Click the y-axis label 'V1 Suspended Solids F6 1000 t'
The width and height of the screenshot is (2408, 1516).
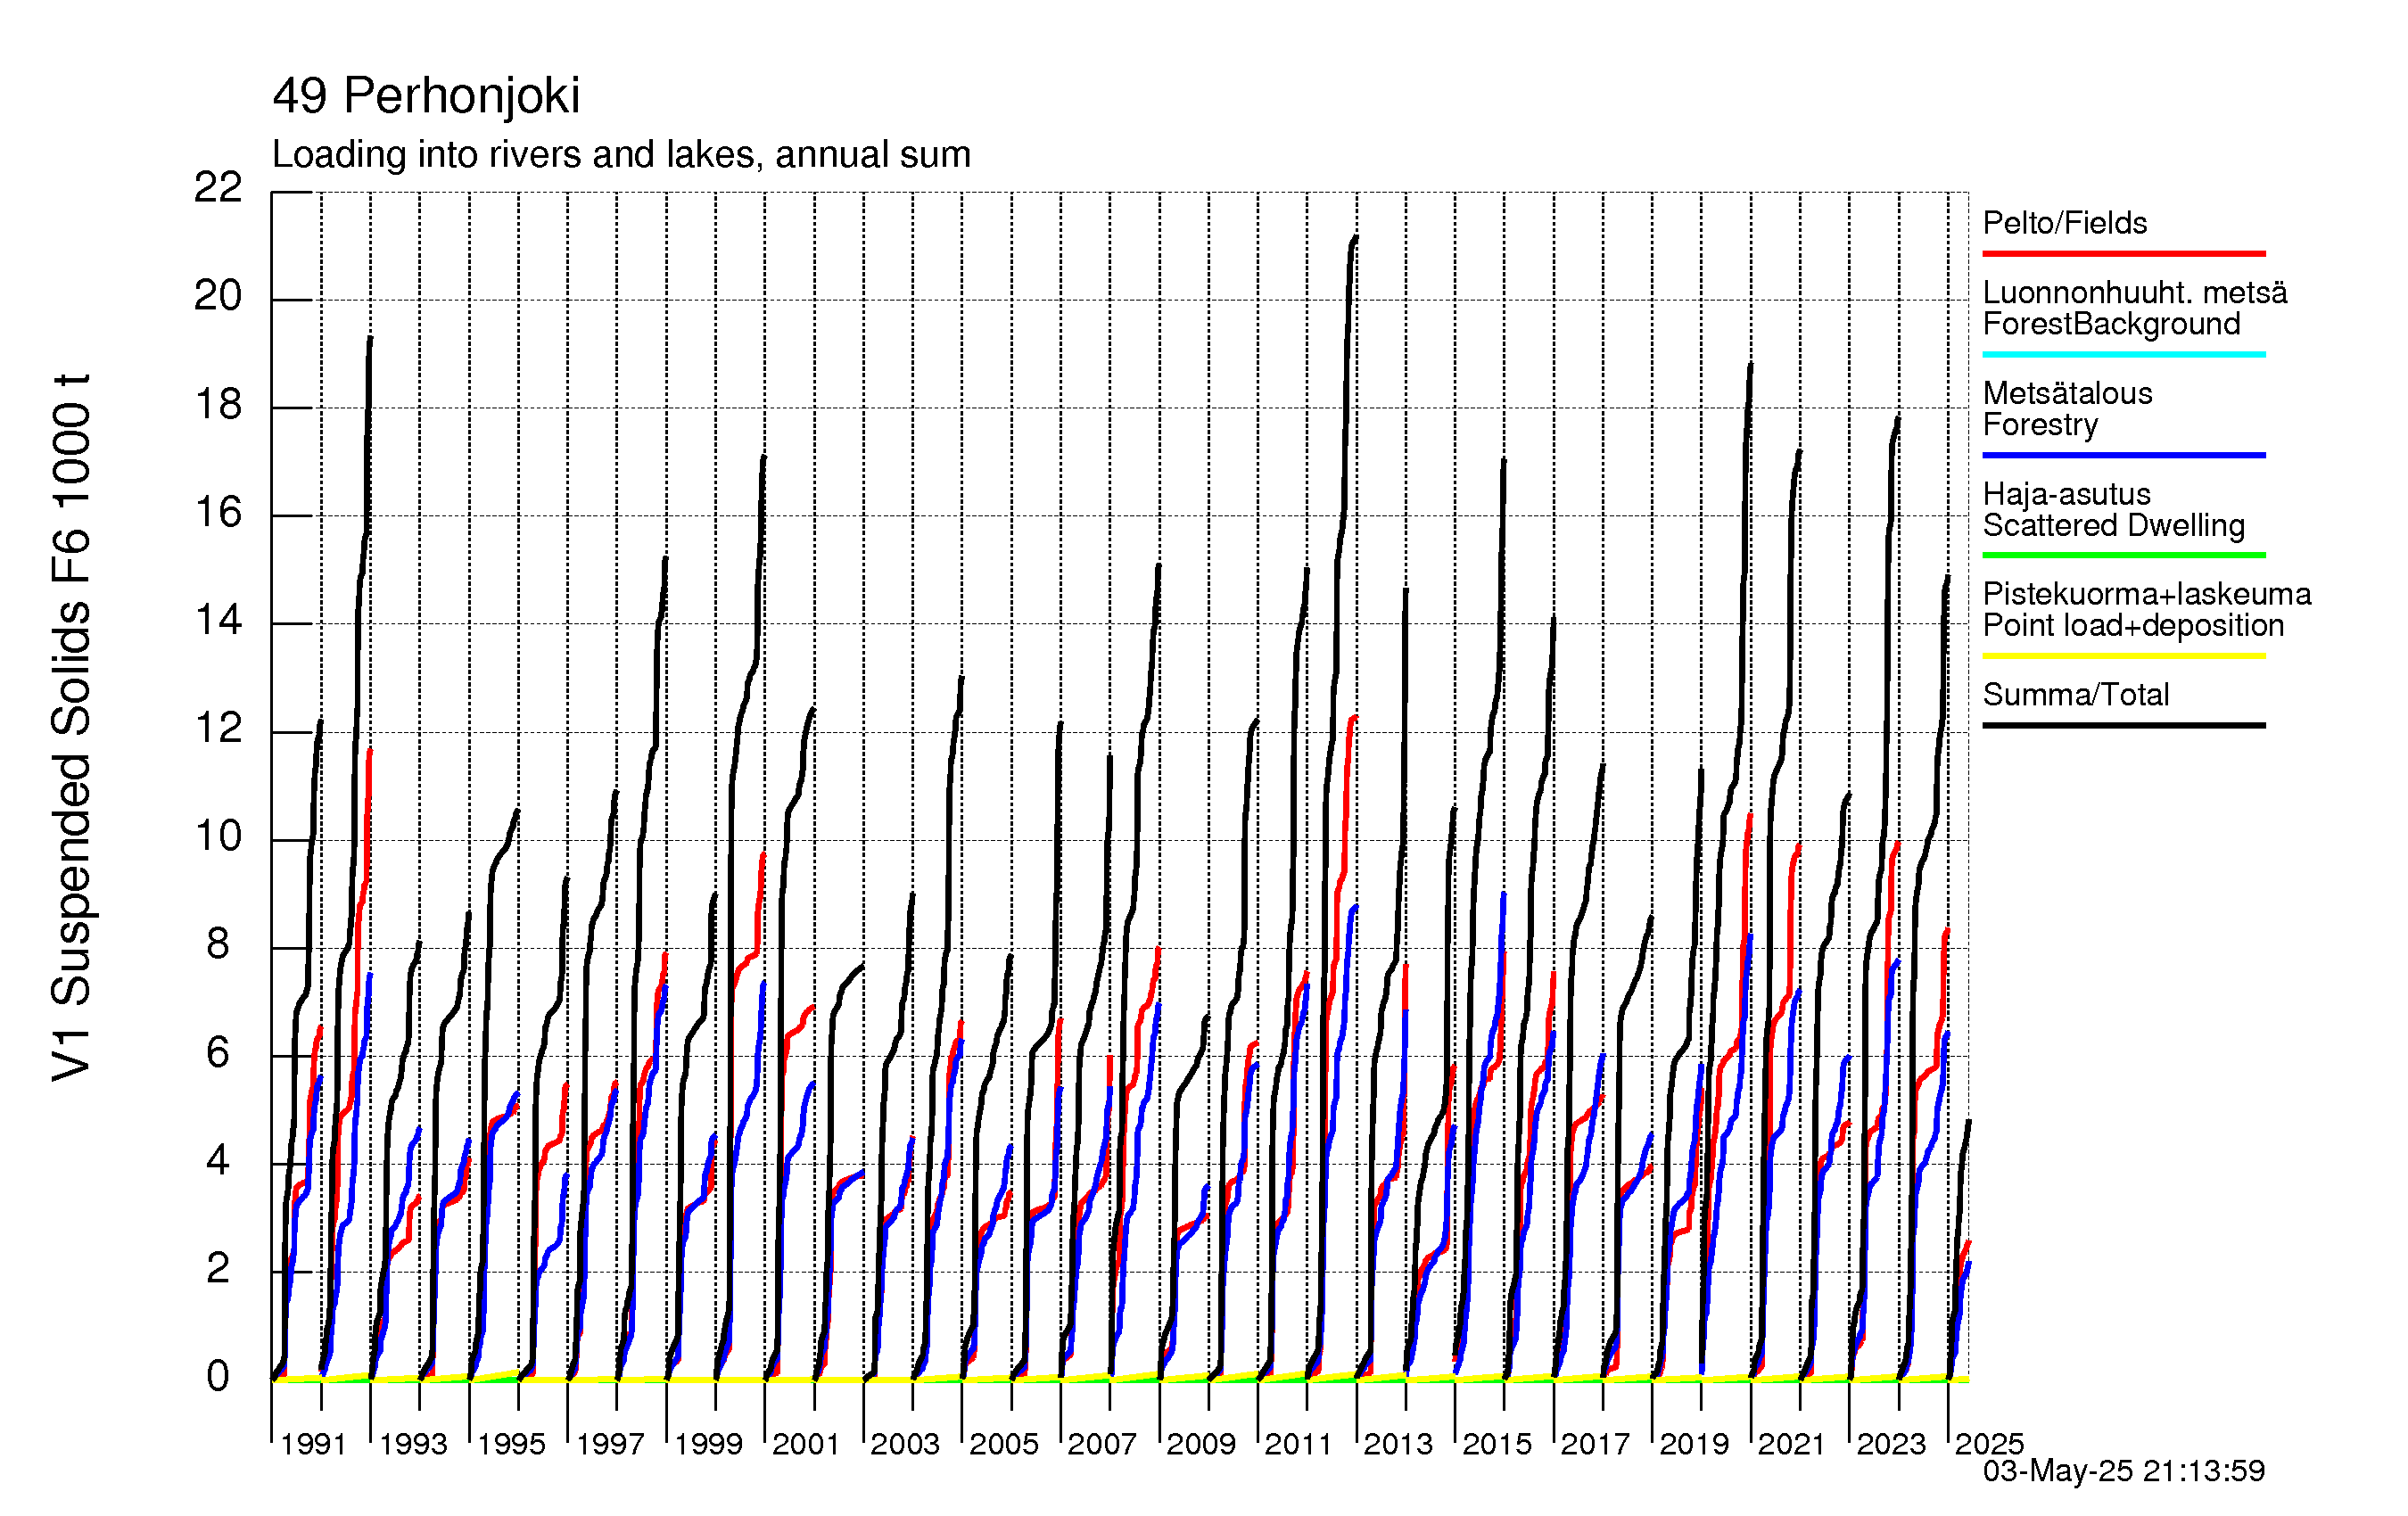(x=72, y=728)
